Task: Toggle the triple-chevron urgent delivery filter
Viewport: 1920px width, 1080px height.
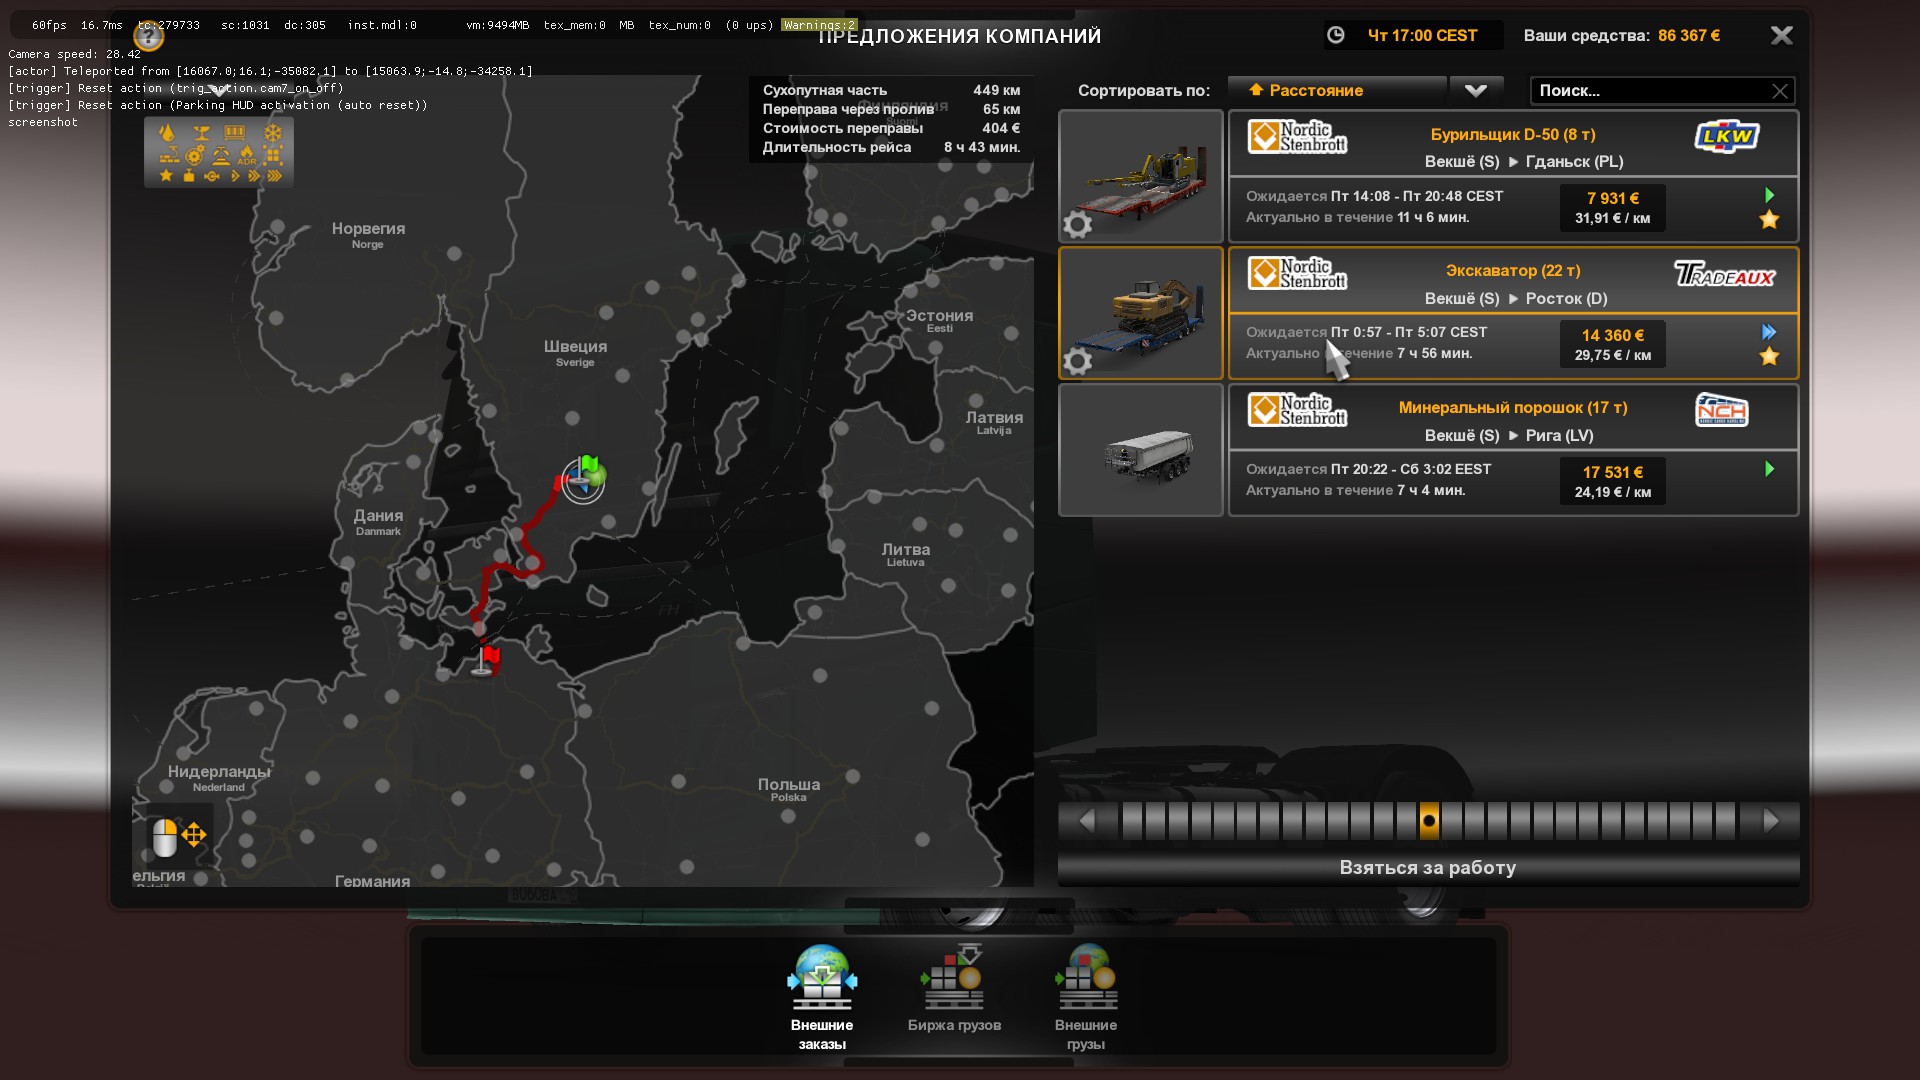Action: pyautogui.click(x=275, y=176)
